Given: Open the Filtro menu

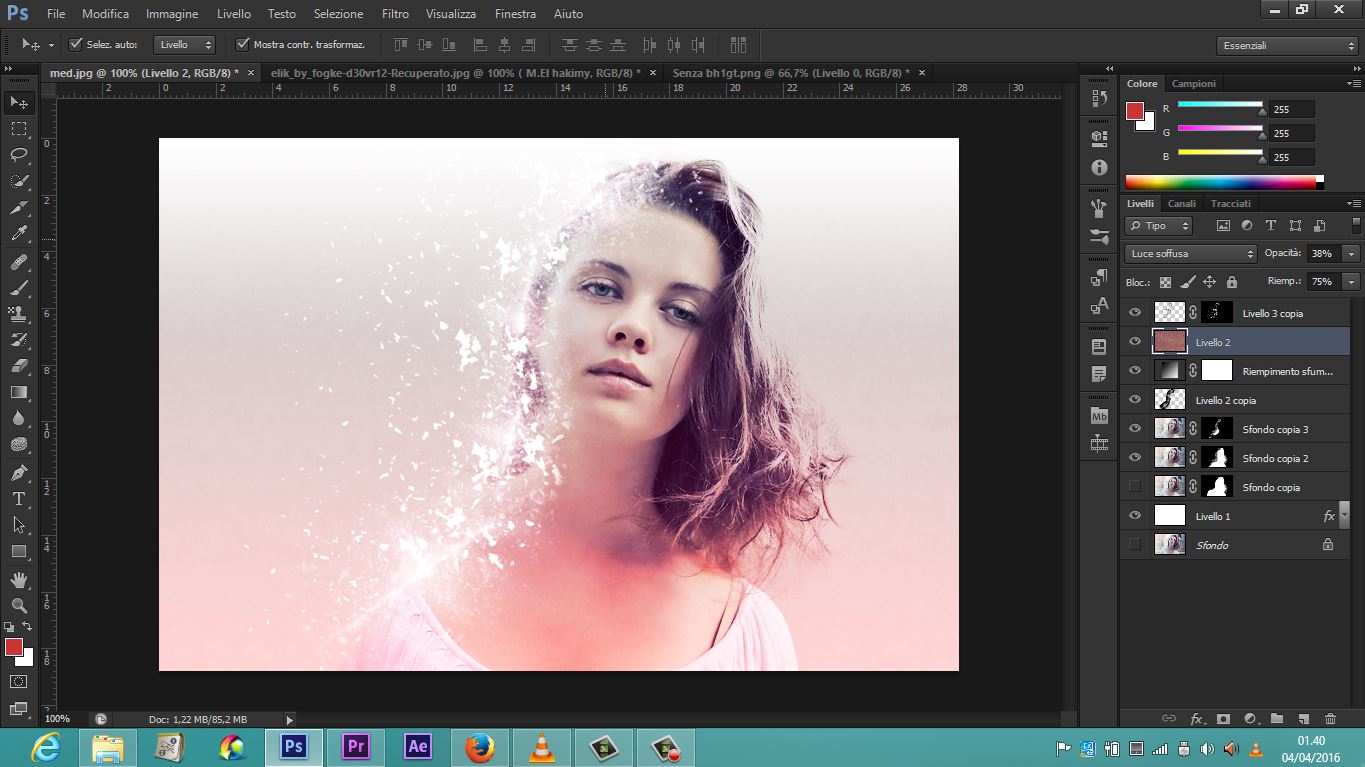Looking at the screenshot, I should 395,14.
